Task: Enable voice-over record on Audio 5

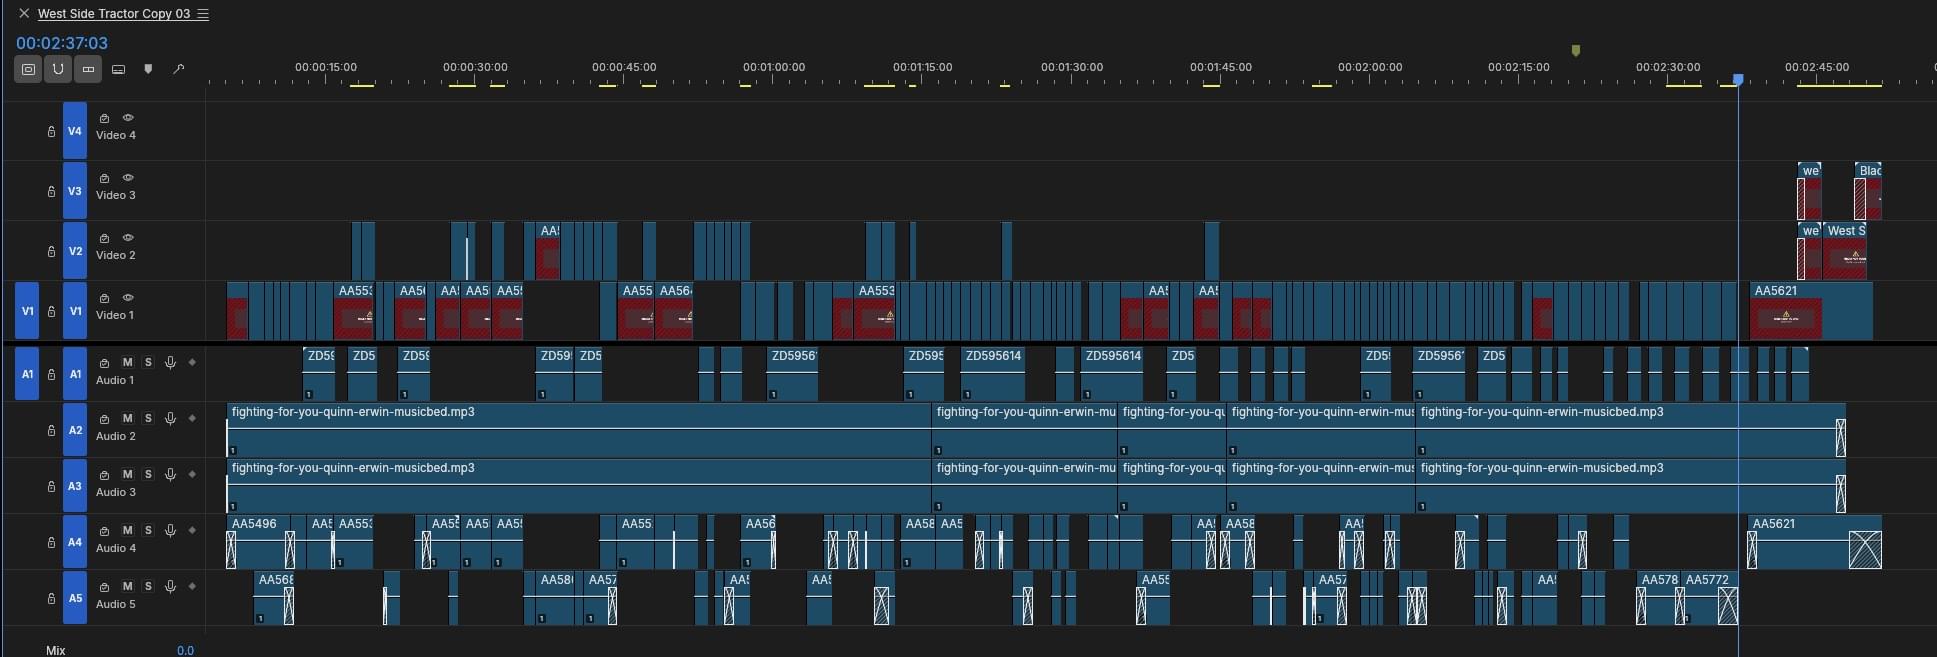Action: [x=170, y=586]
